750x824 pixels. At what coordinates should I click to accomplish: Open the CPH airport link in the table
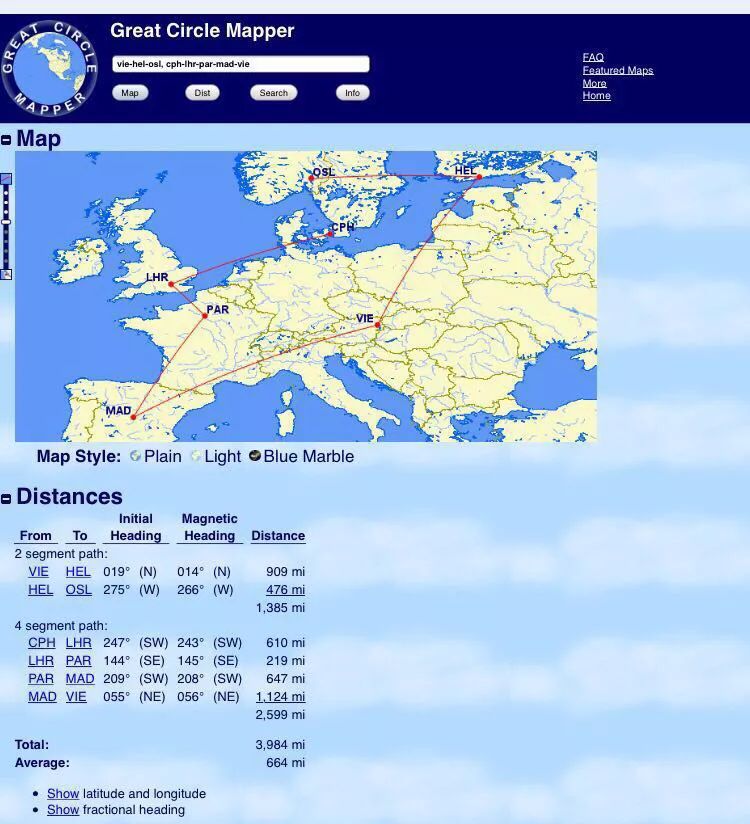(x=41, y=643)
